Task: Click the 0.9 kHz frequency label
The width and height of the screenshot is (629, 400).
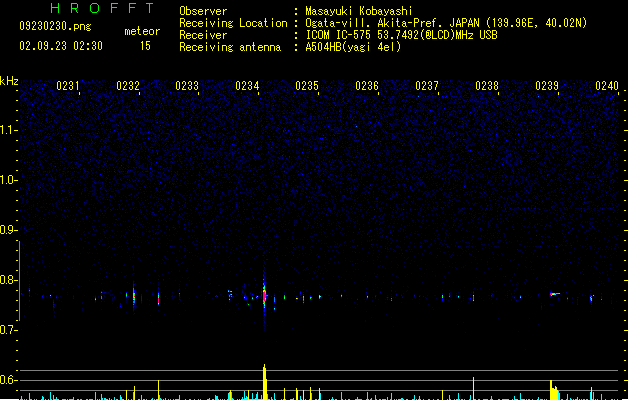Action: (8, 230)
